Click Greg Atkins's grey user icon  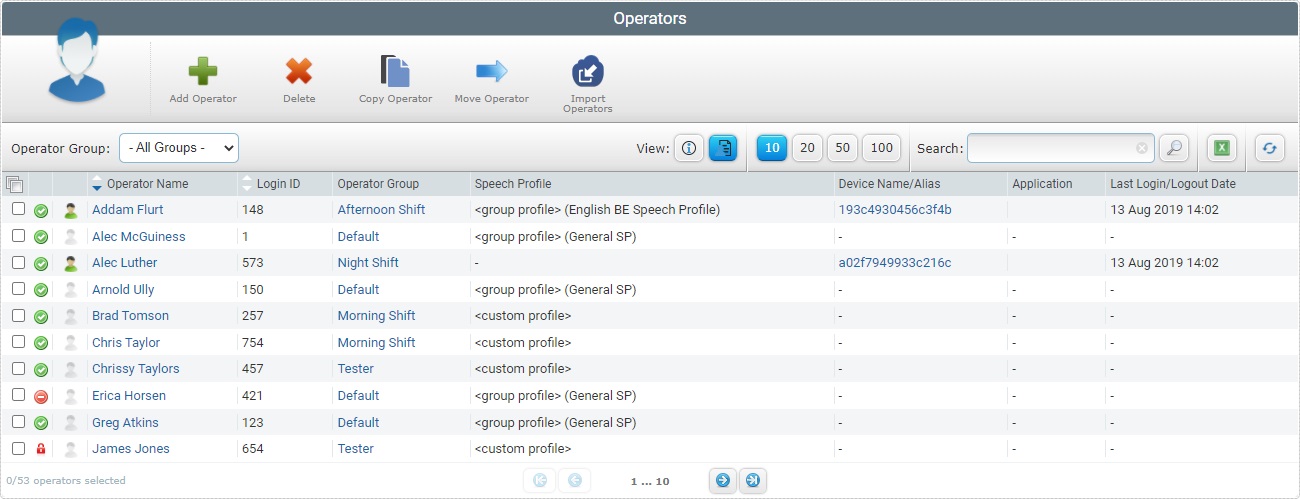click(x=70, y=423)
